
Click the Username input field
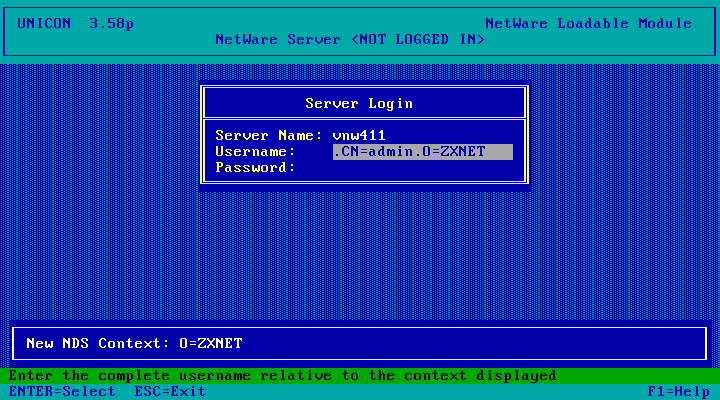pos(422,152)
